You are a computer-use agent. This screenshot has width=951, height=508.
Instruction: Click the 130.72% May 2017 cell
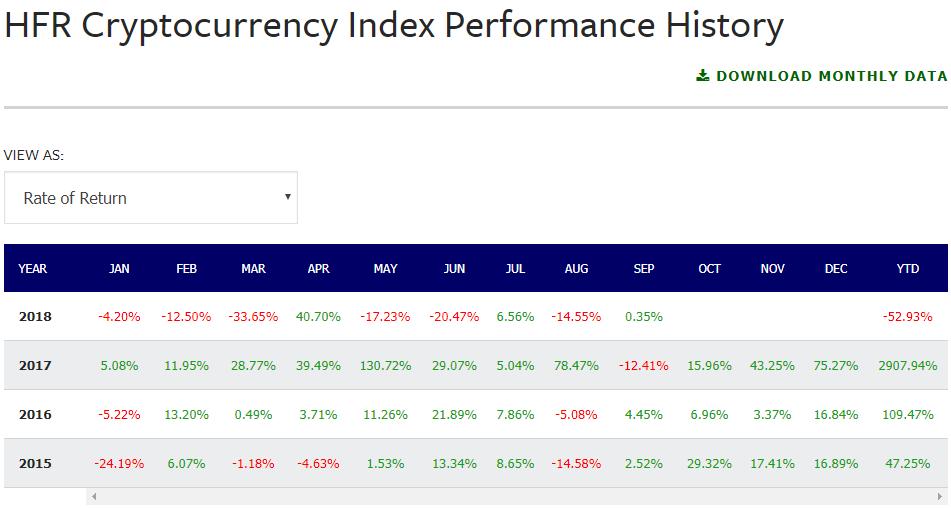(x=385, y=366)
